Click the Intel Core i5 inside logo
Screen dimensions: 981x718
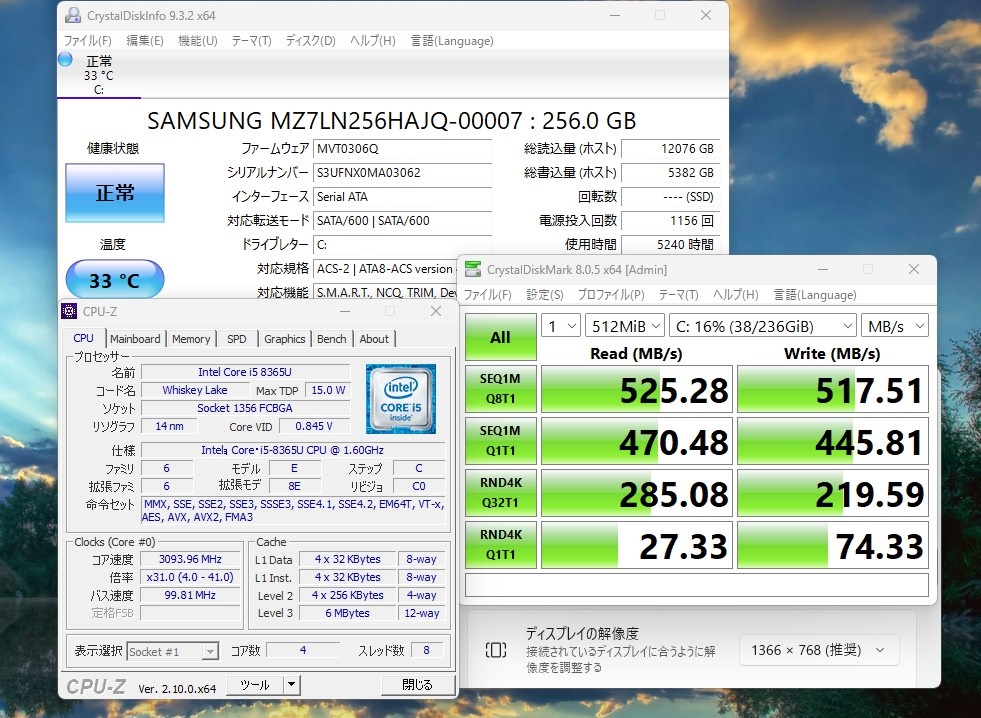point(400,398)
